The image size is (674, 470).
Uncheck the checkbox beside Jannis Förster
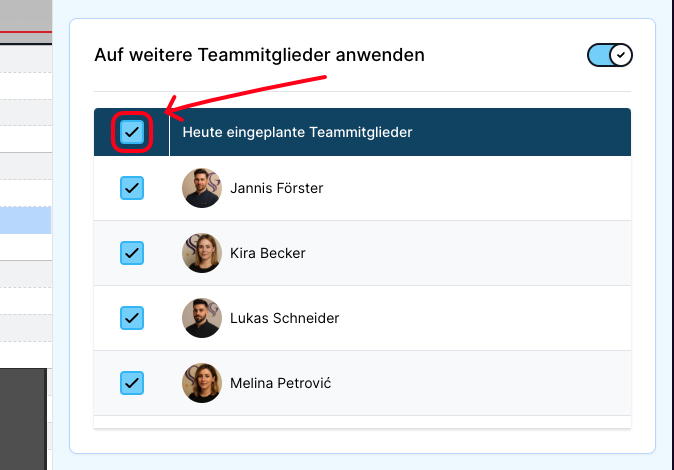tap(132, 188)
